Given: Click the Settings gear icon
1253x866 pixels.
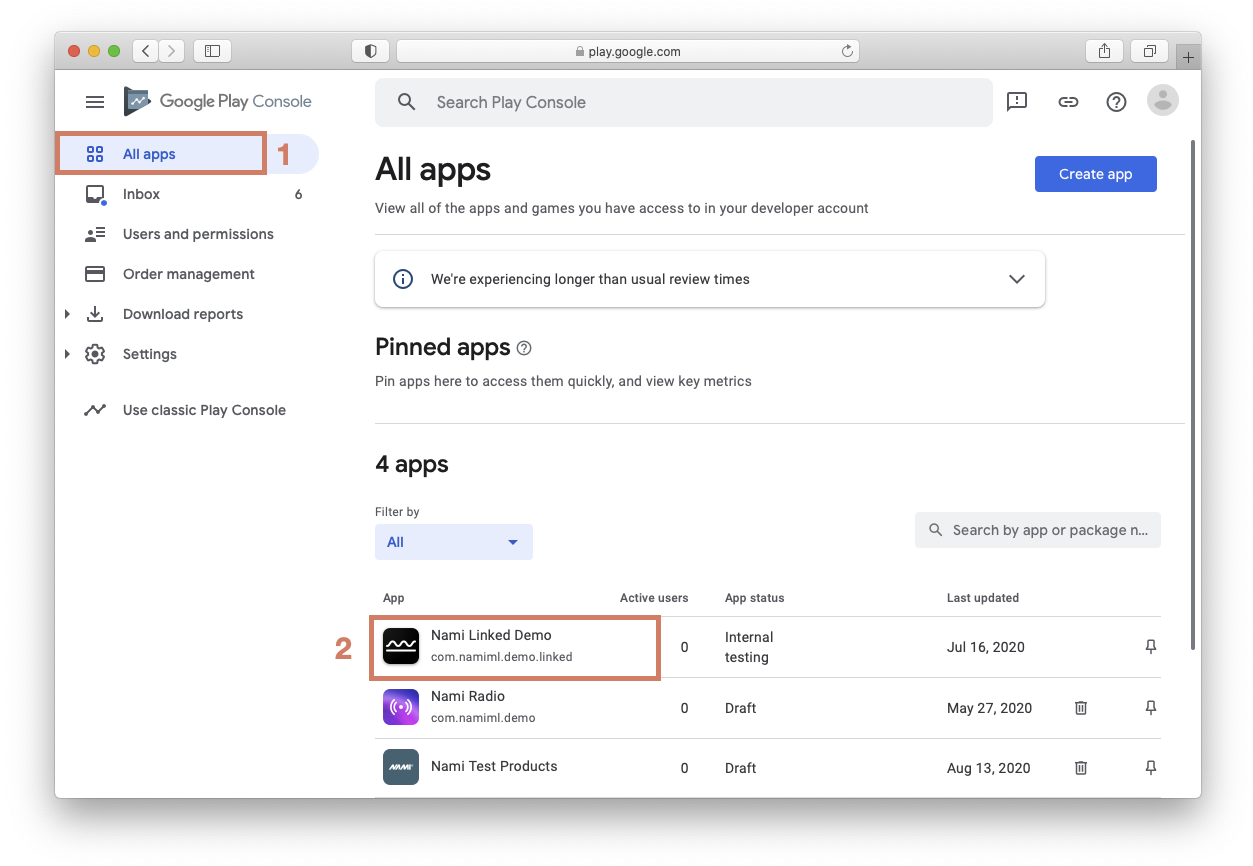Looking at the screenshot, I should click(95, 354).
